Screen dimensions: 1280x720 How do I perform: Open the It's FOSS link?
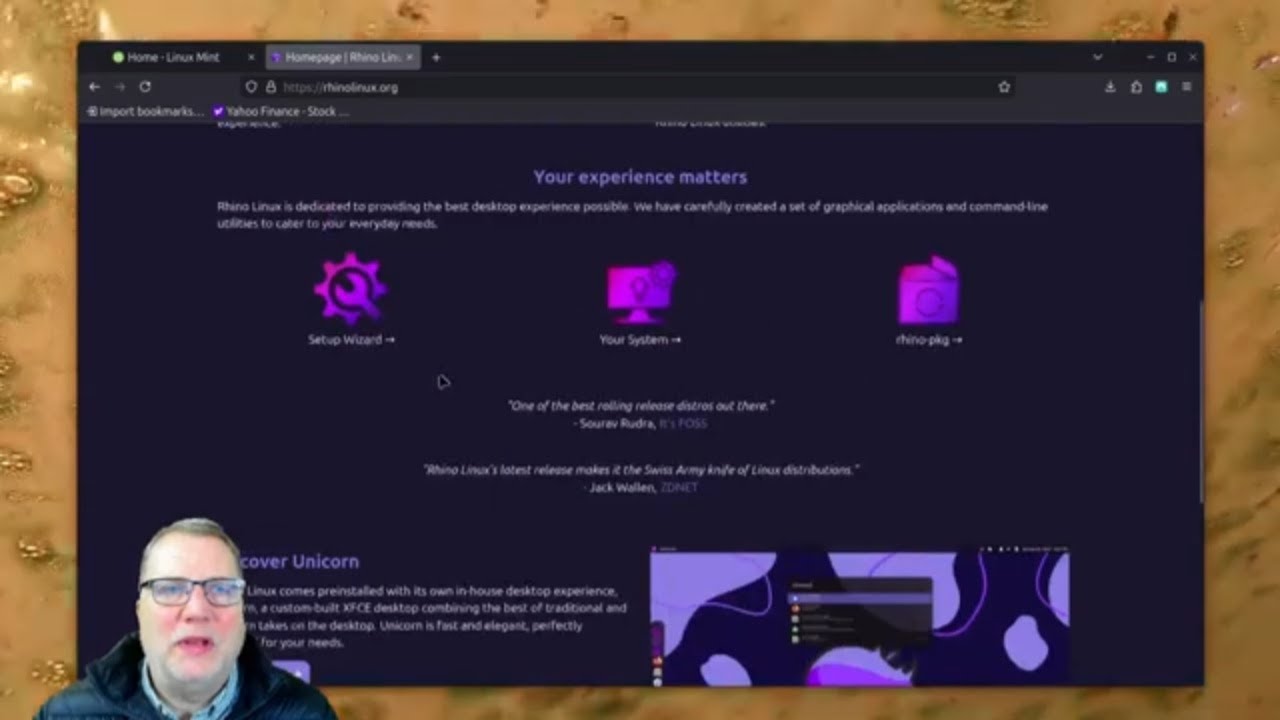tap(683, 424)
